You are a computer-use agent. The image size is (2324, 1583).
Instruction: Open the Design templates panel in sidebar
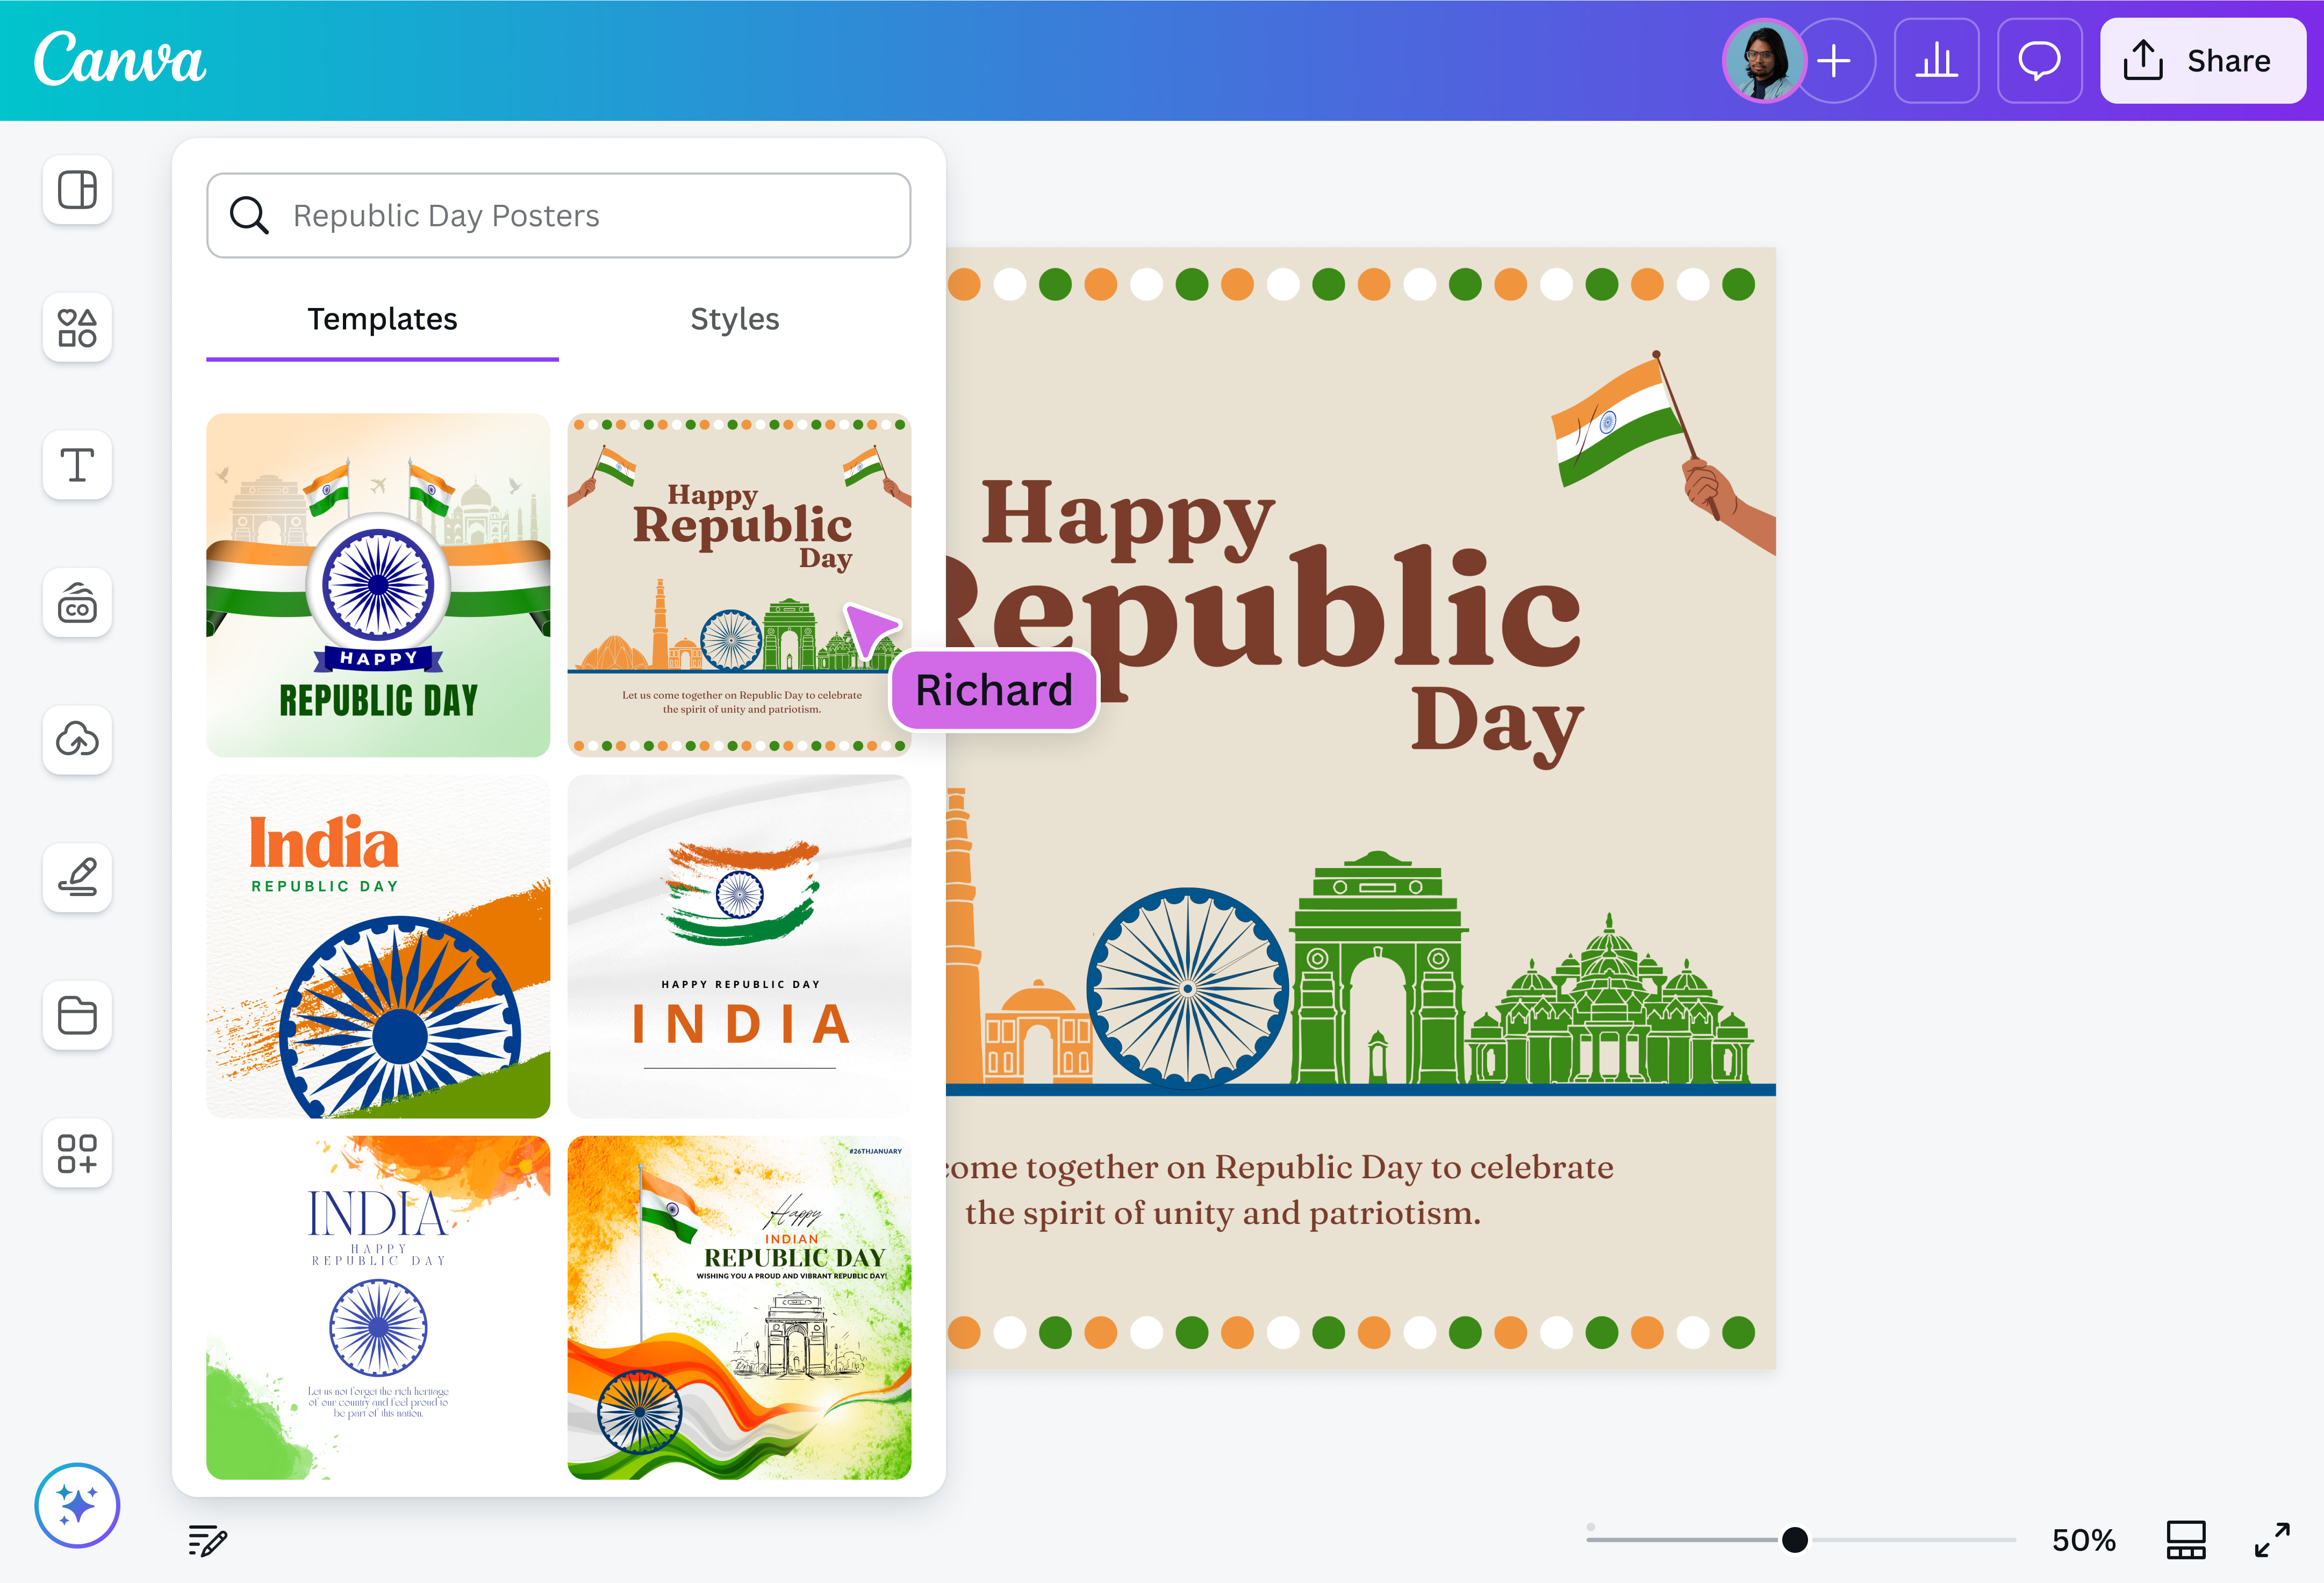77,190
